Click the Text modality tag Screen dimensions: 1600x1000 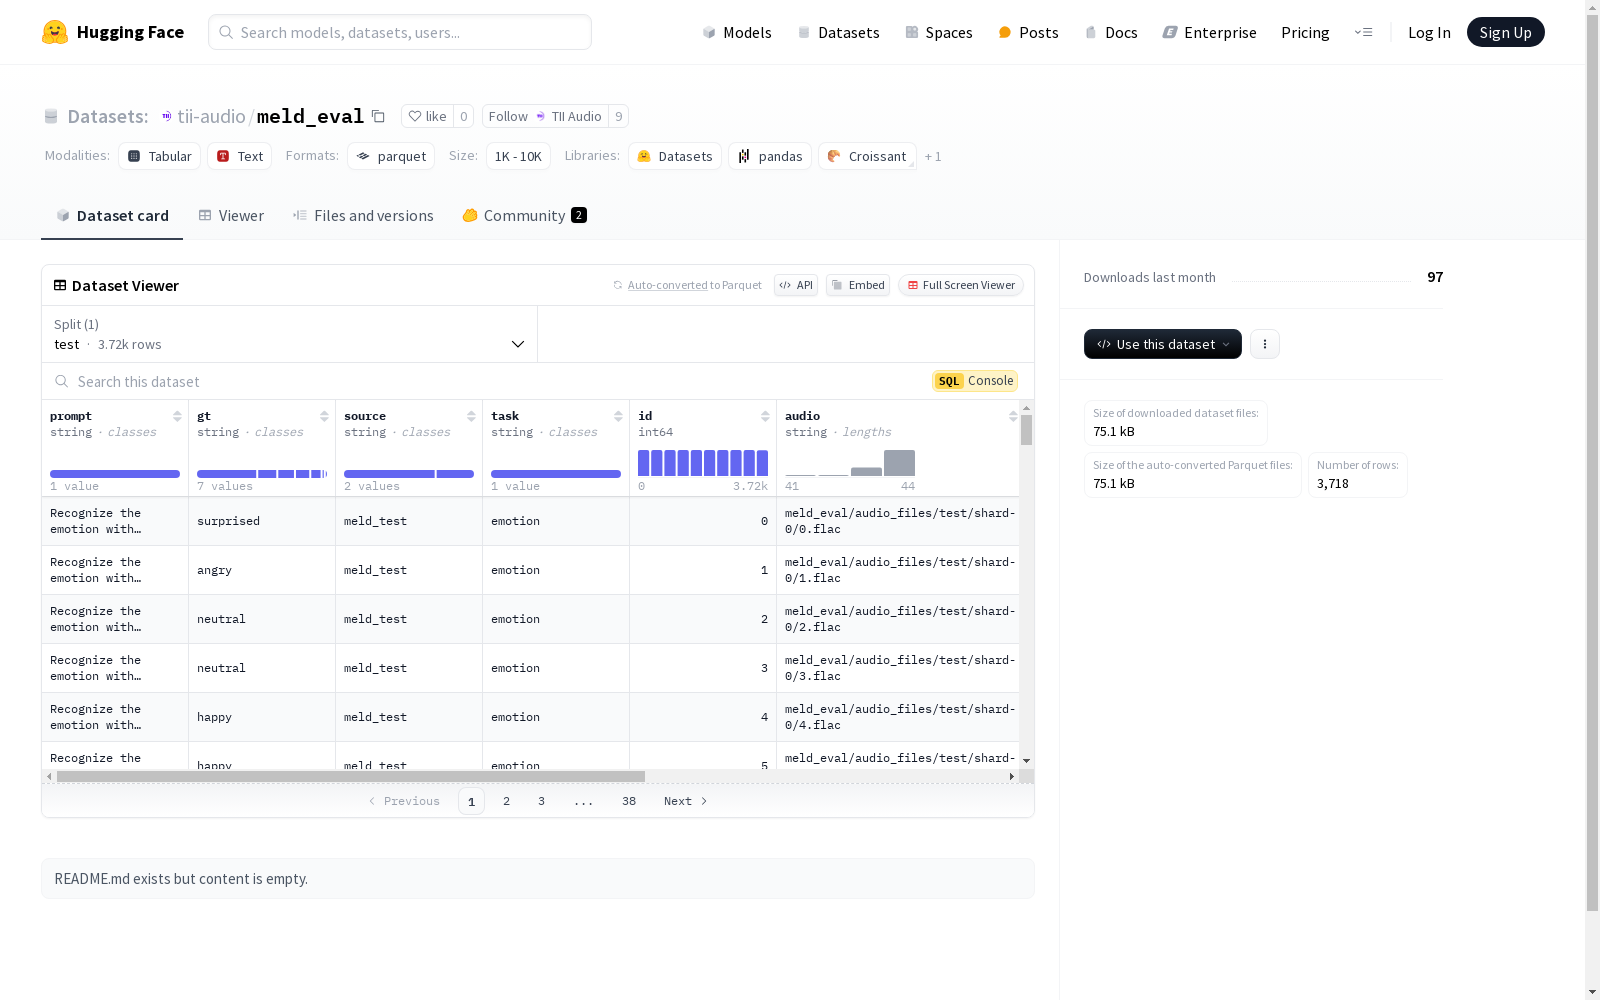240,156
